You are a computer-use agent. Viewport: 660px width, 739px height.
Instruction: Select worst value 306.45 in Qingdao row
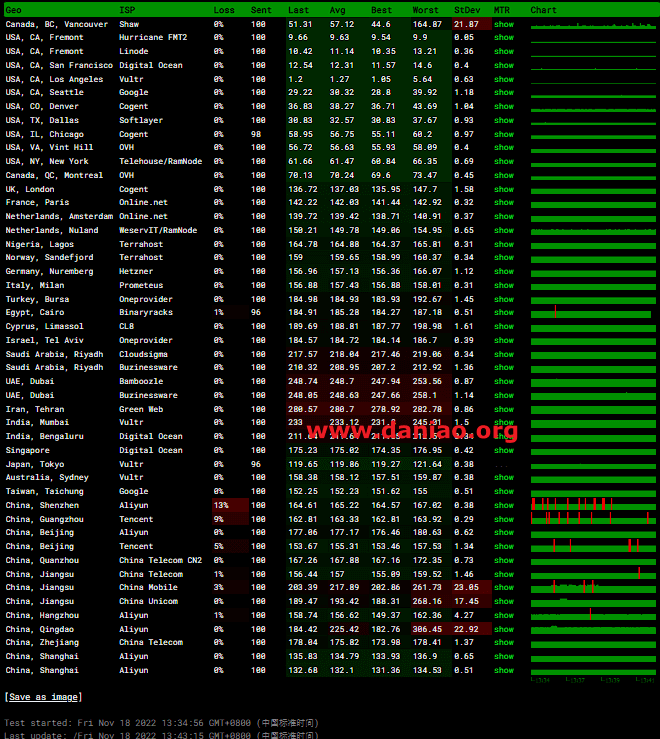coord(431,630)
